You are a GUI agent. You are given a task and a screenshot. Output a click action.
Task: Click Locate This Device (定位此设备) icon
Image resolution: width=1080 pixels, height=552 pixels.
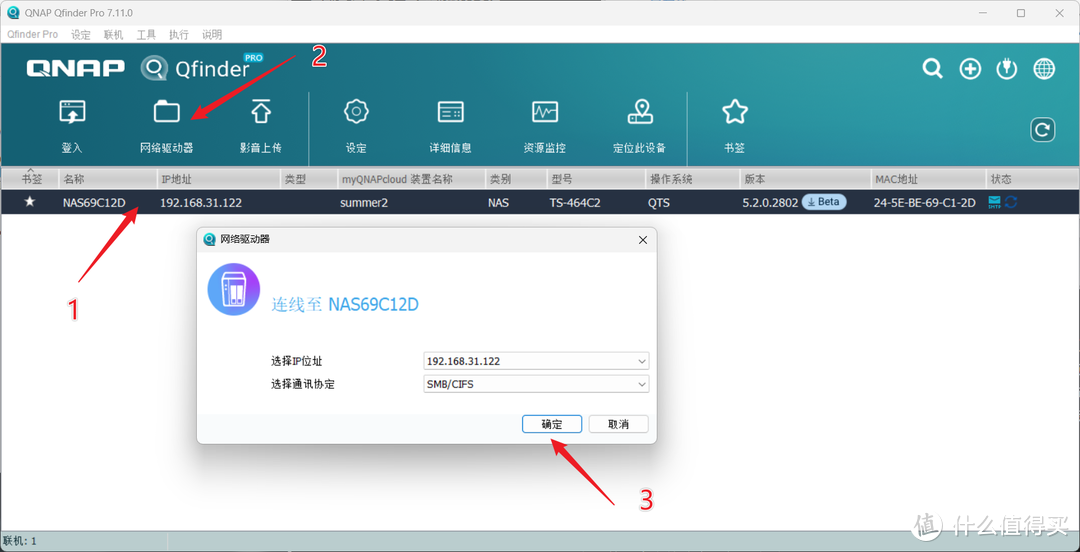coord(640,112)
